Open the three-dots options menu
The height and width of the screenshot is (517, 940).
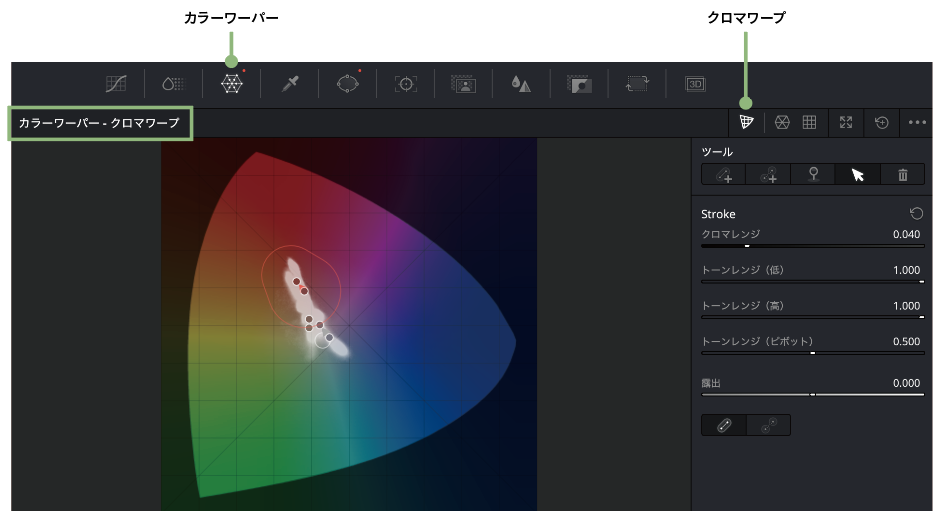[x=917, y=123]
